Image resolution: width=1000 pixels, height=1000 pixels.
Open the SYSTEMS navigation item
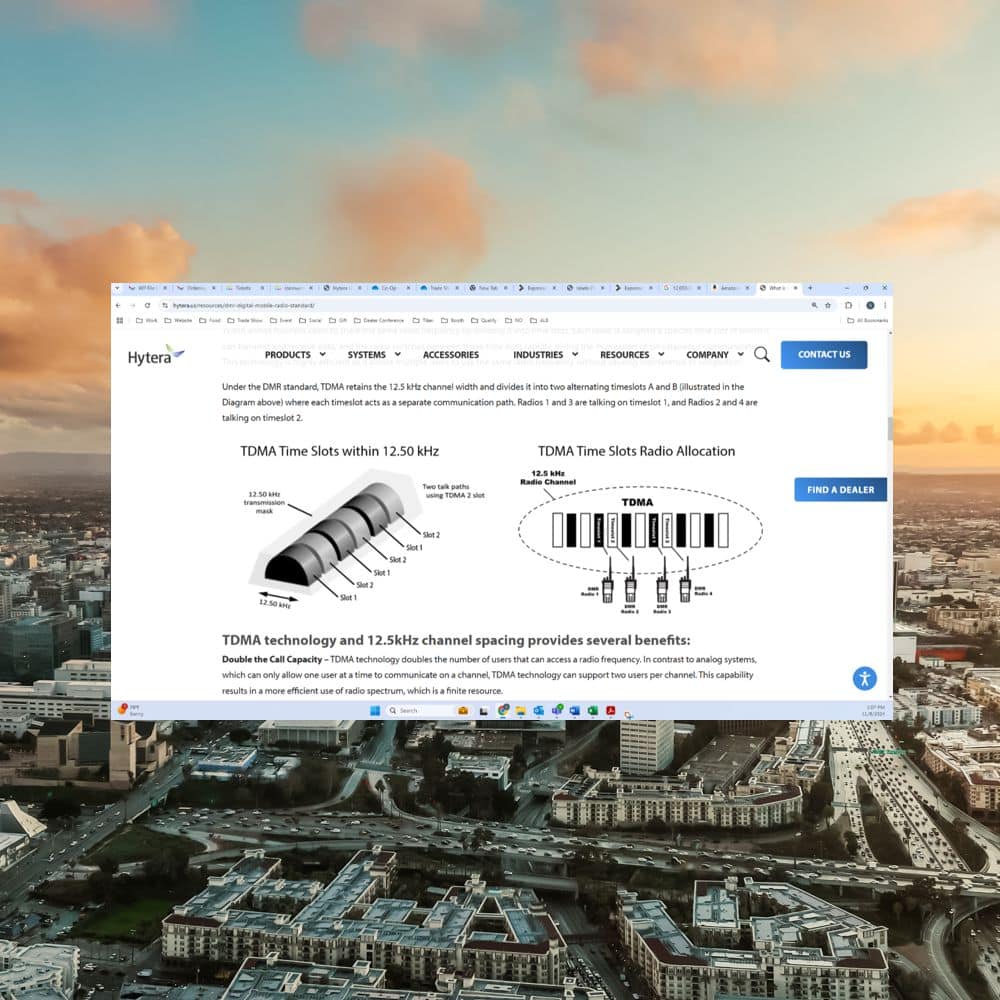pyautogui.click(x=367, y=355)
